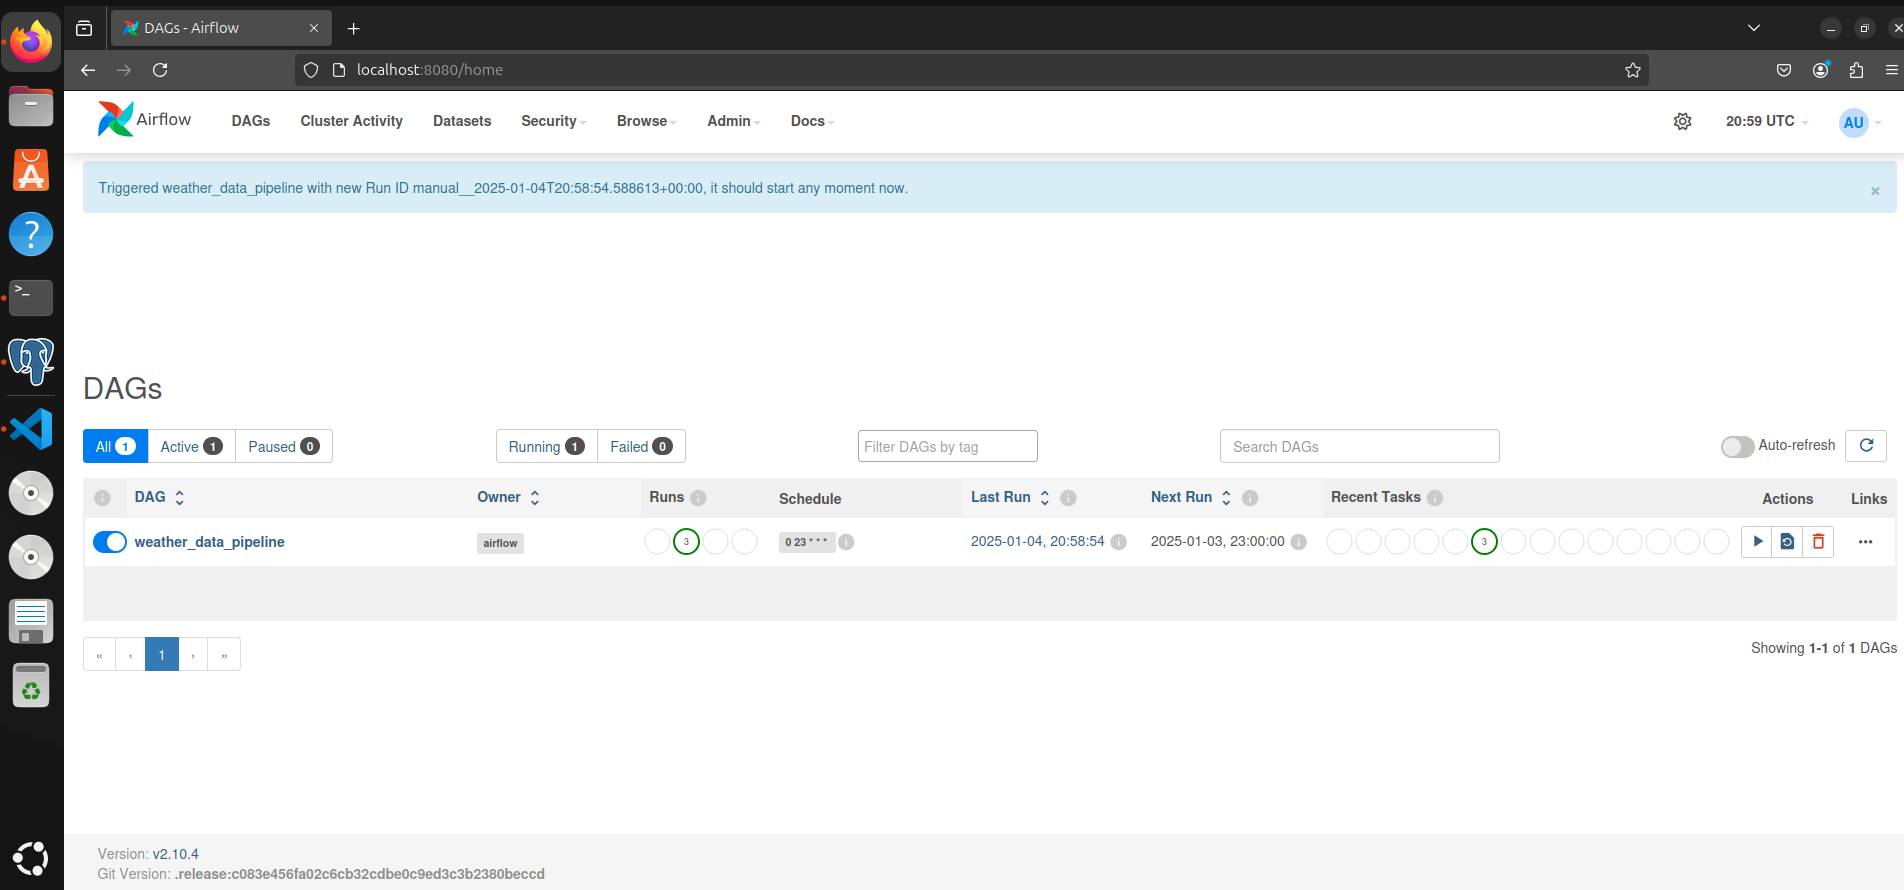Open Files manager from the dock

[31, 106]
